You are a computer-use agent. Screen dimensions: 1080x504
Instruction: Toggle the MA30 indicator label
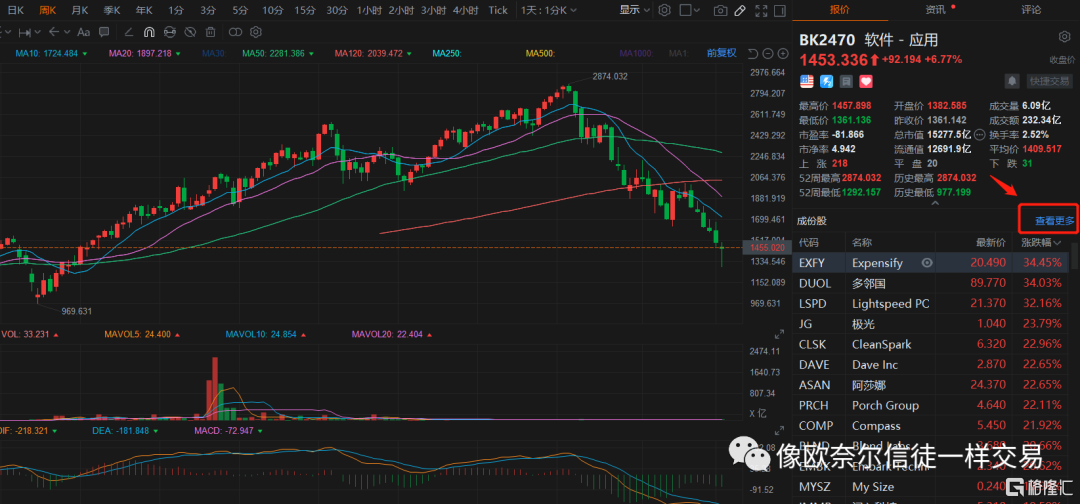click(x=214, y=53)
